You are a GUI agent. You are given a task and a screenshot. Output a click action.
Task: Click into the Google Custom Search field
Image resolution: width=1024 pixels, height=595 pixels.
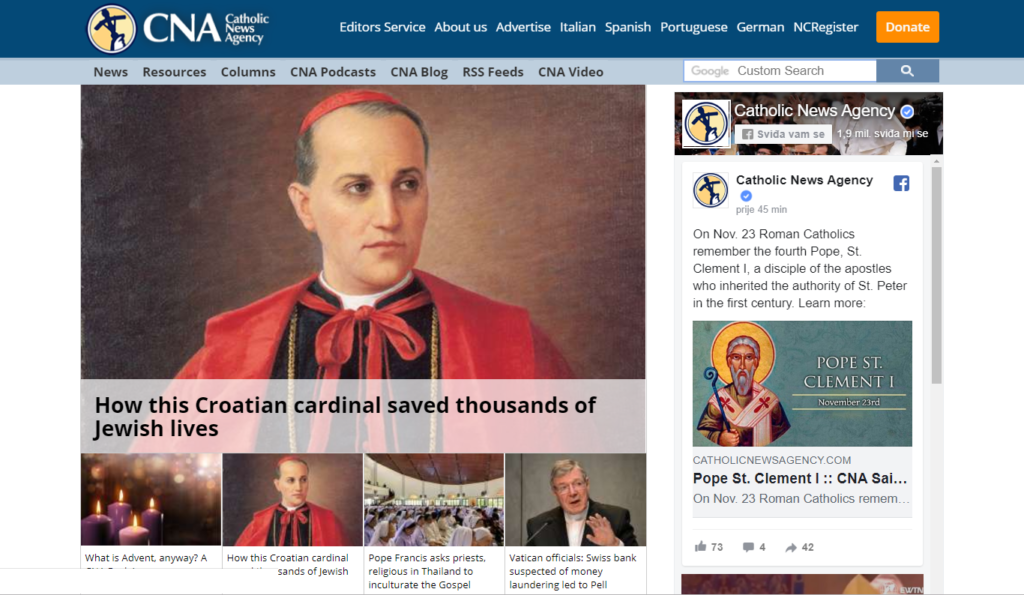point(780,71)
